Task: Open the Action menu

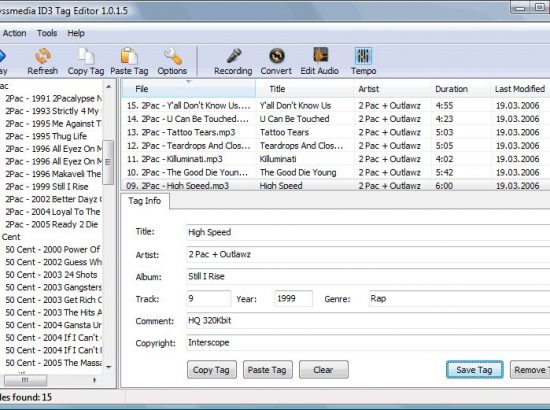Action: tap(14, 33)
